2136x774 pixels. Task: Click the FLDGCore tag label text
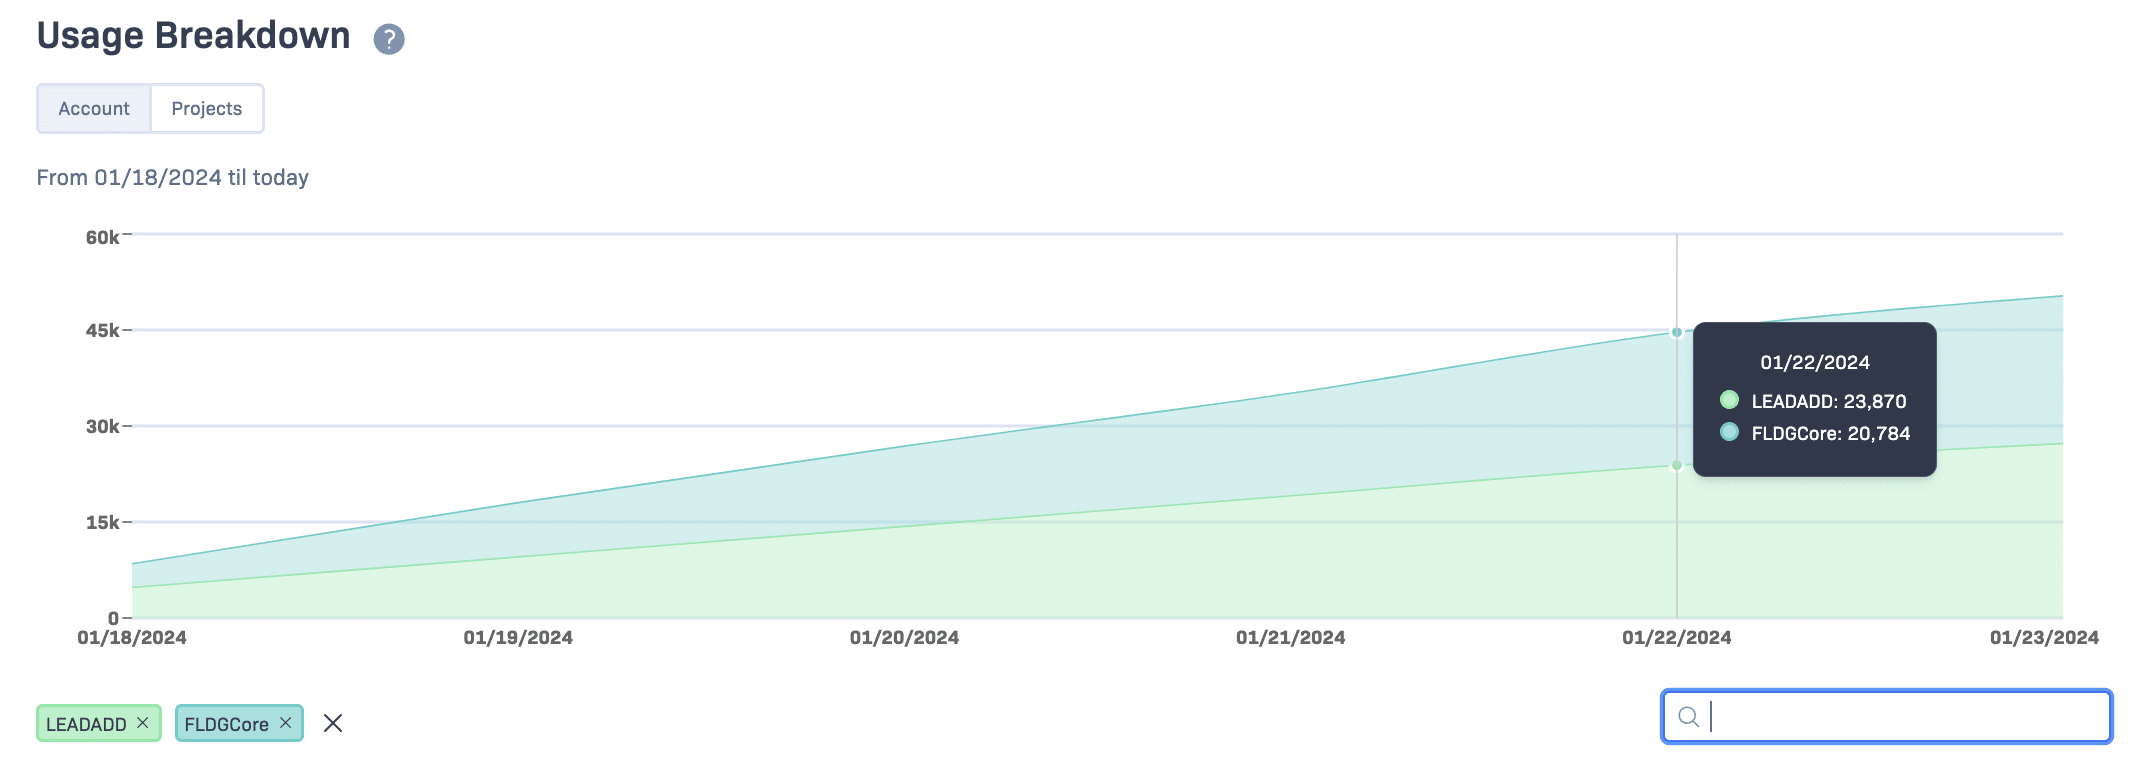pos(227,724)
